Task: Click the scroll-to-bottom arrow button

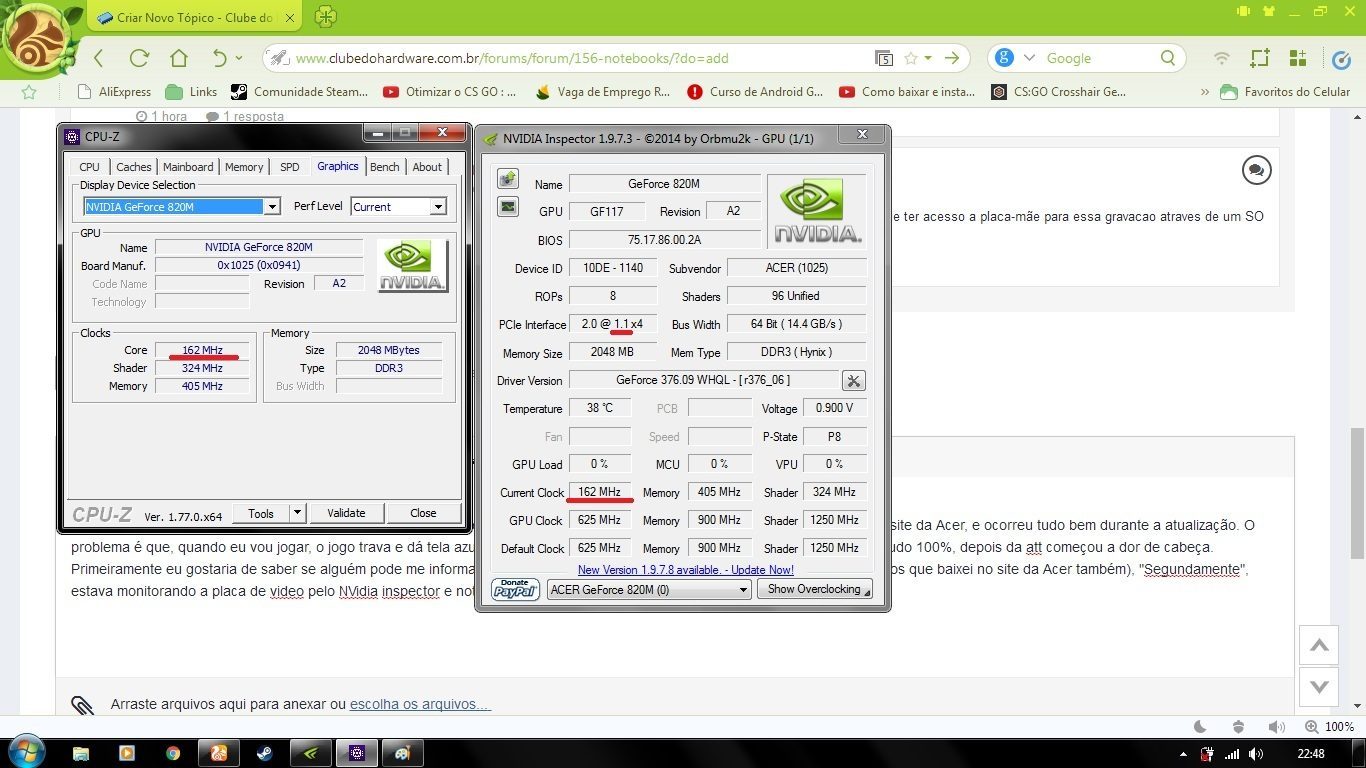Action: (x=1319, y=686)
